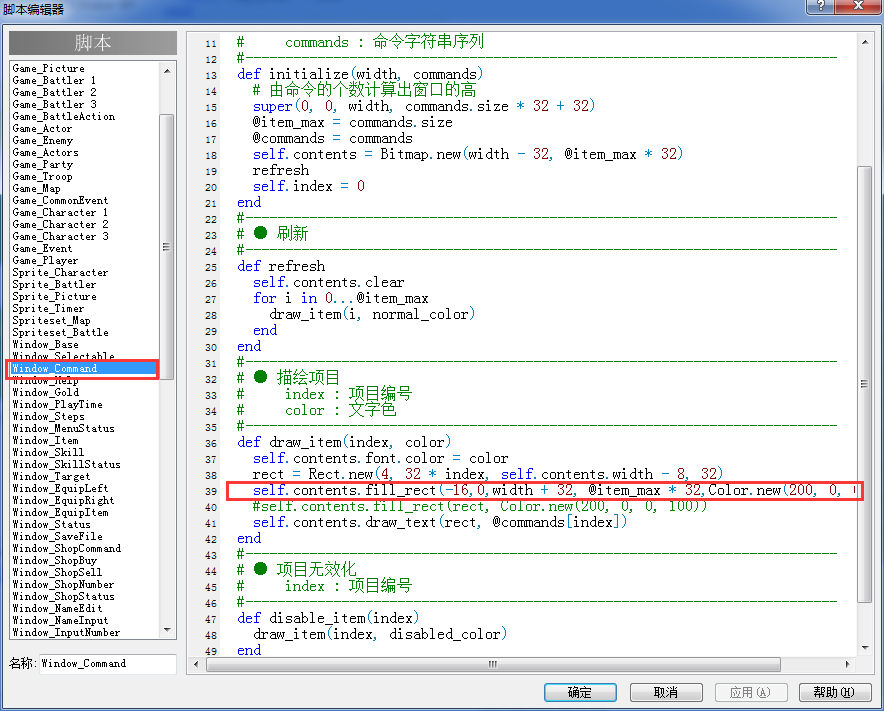
Task: Select Window_NameEdit script
Action: tap(58, 608)
